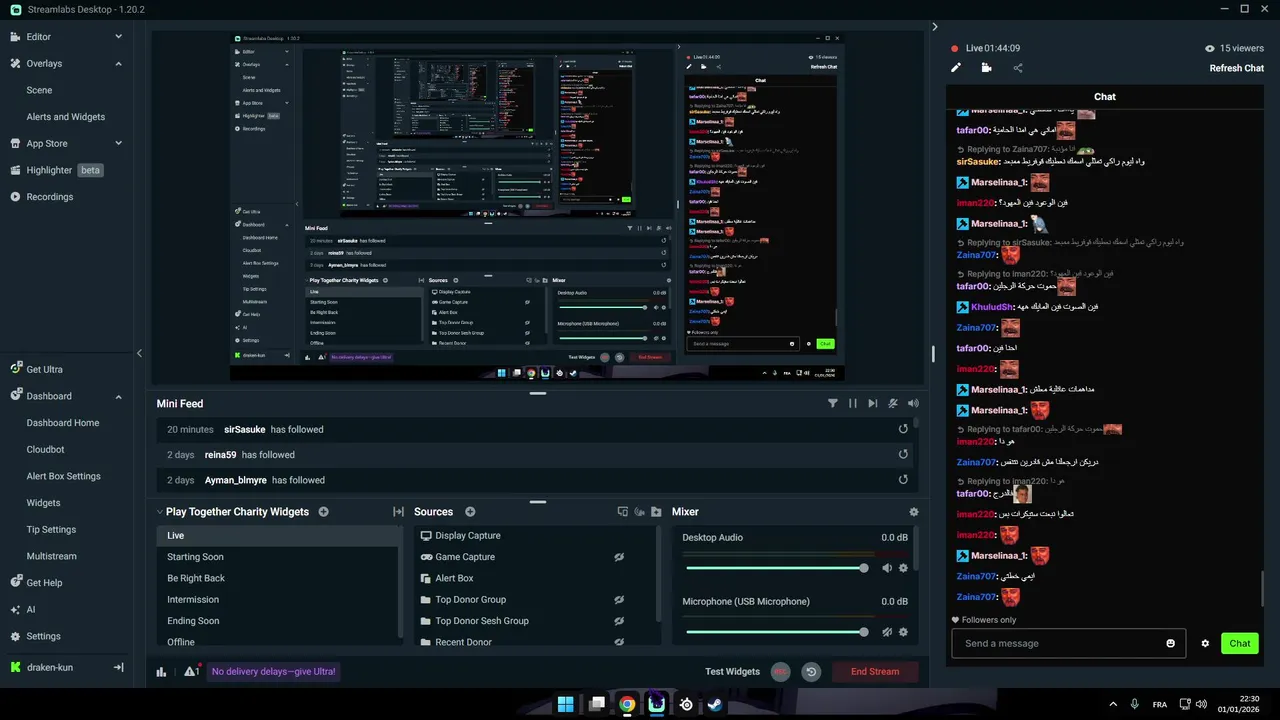Show the Top Donor Sesh Group folder
The height and width of the screenshot is (720, 1280).
619,621
